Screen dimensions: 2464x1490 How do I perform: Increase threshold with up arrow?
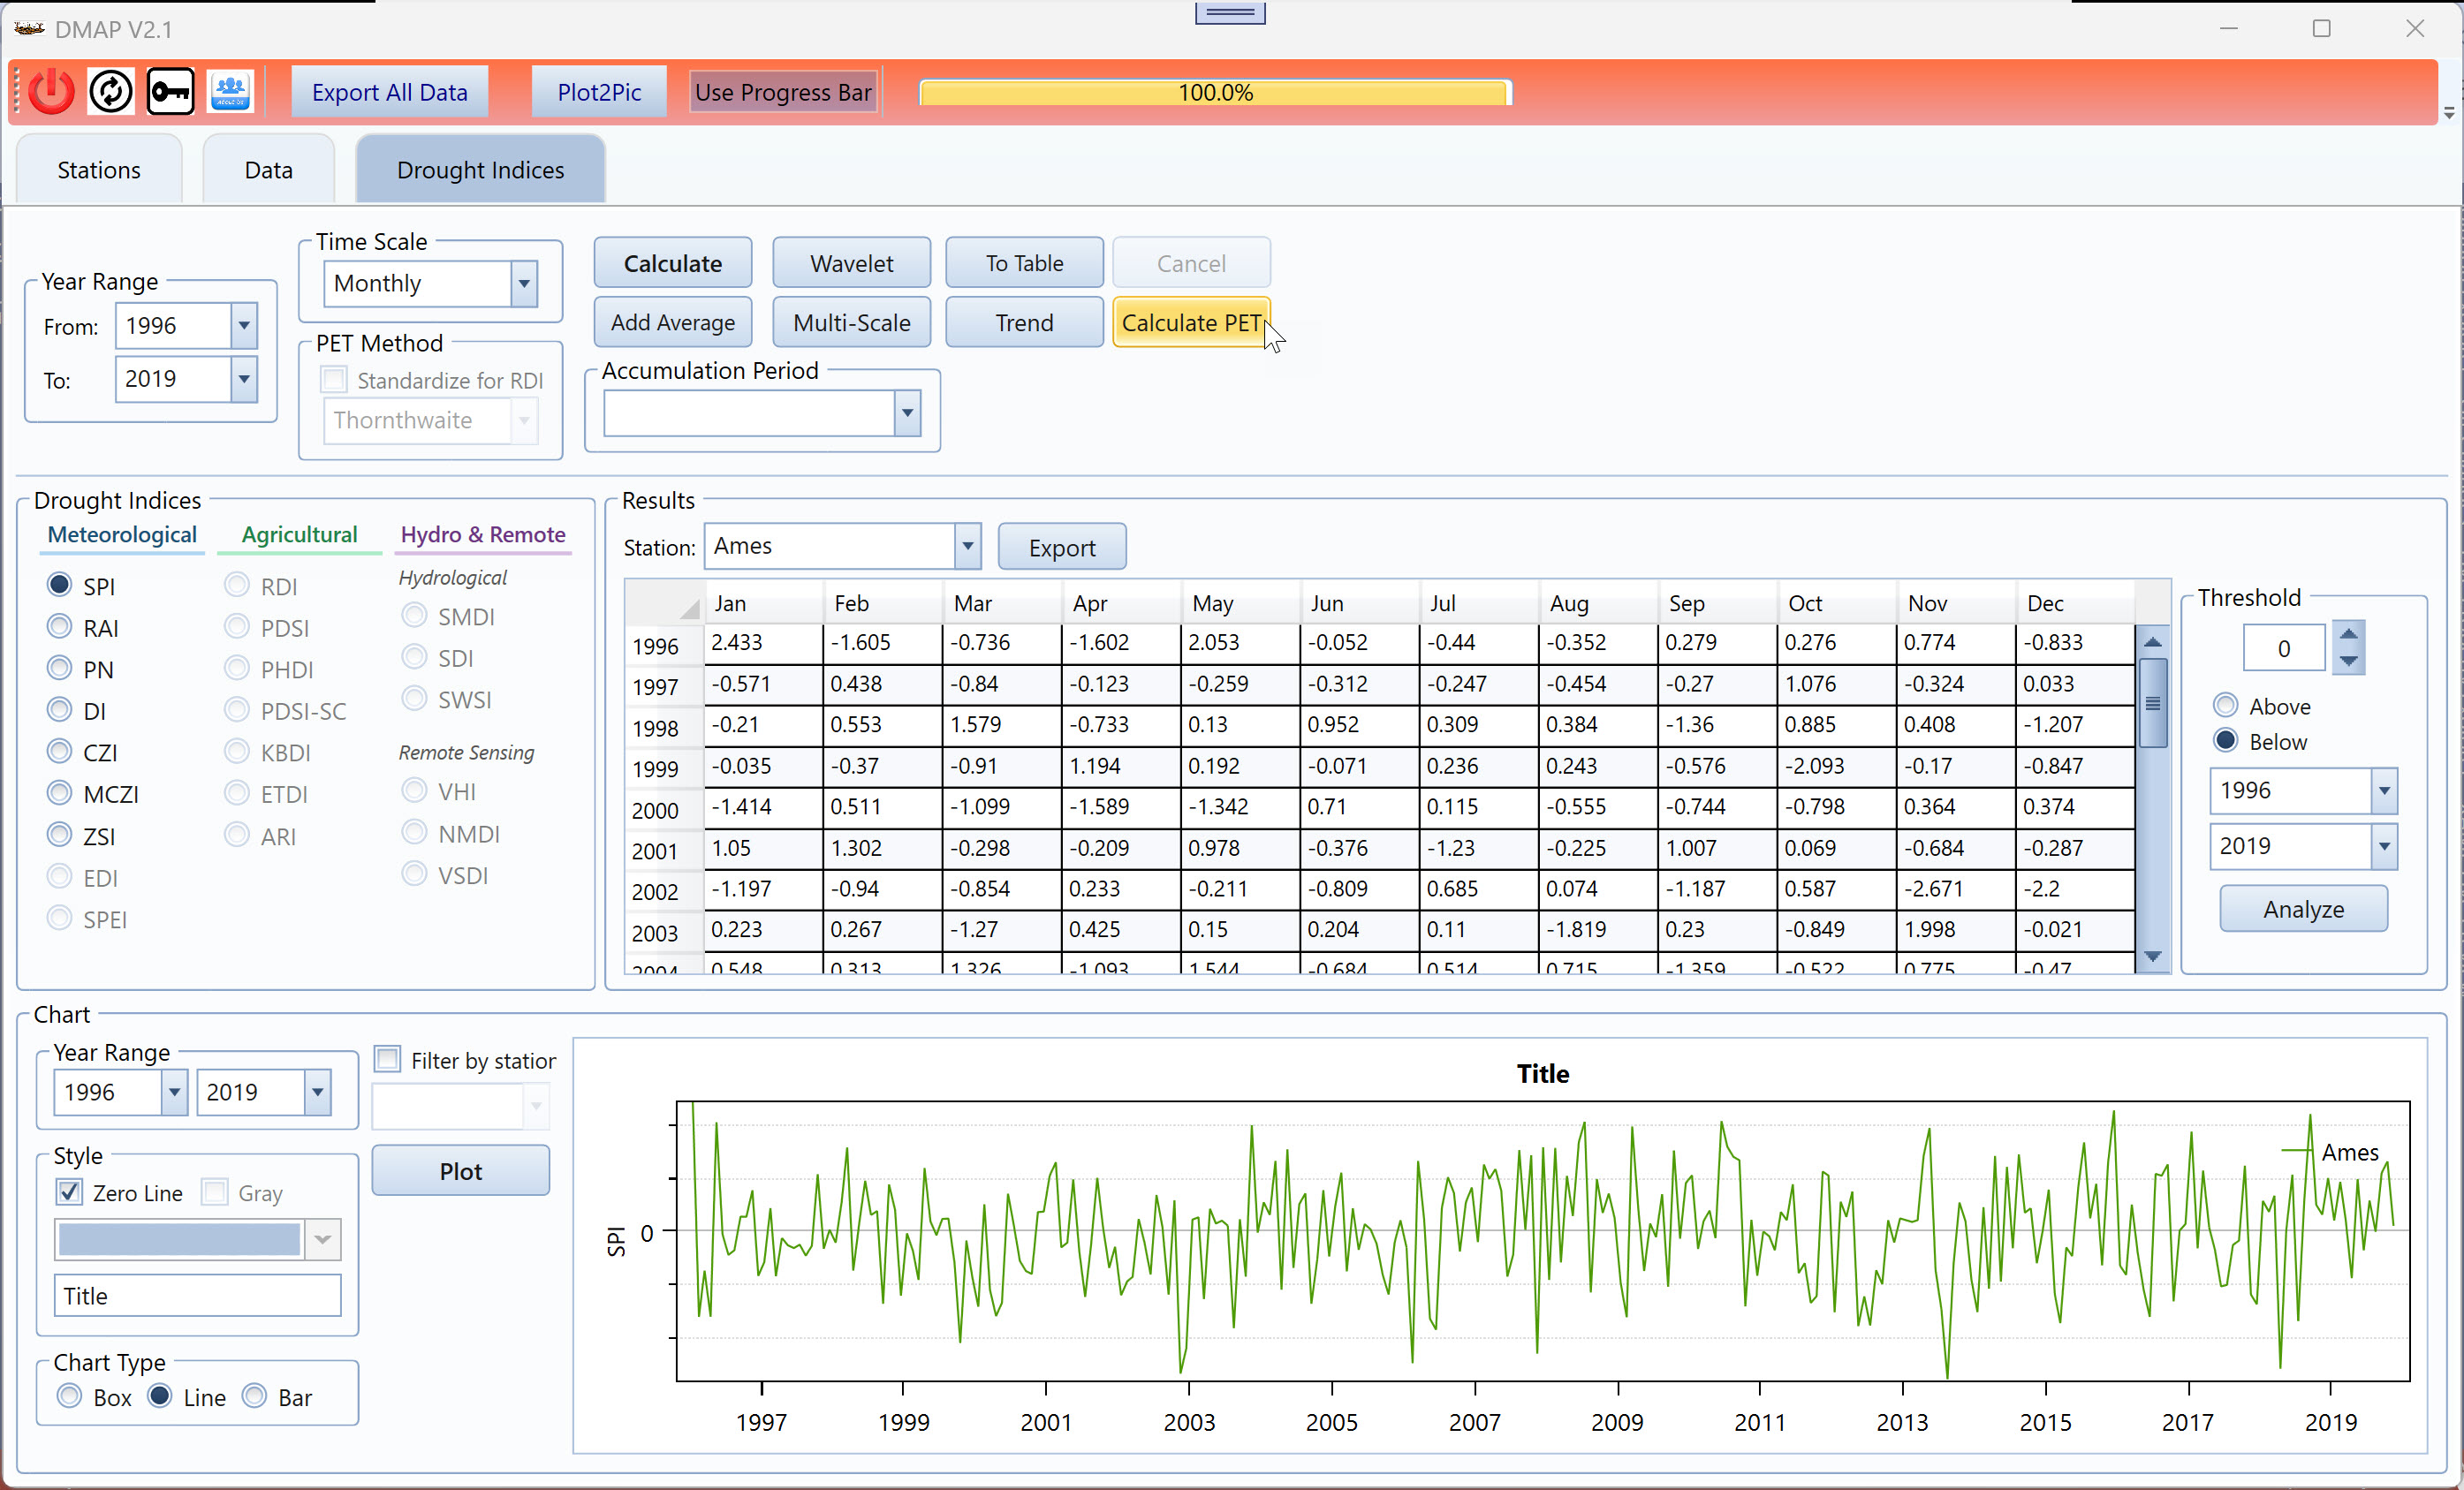[2348, 635]
